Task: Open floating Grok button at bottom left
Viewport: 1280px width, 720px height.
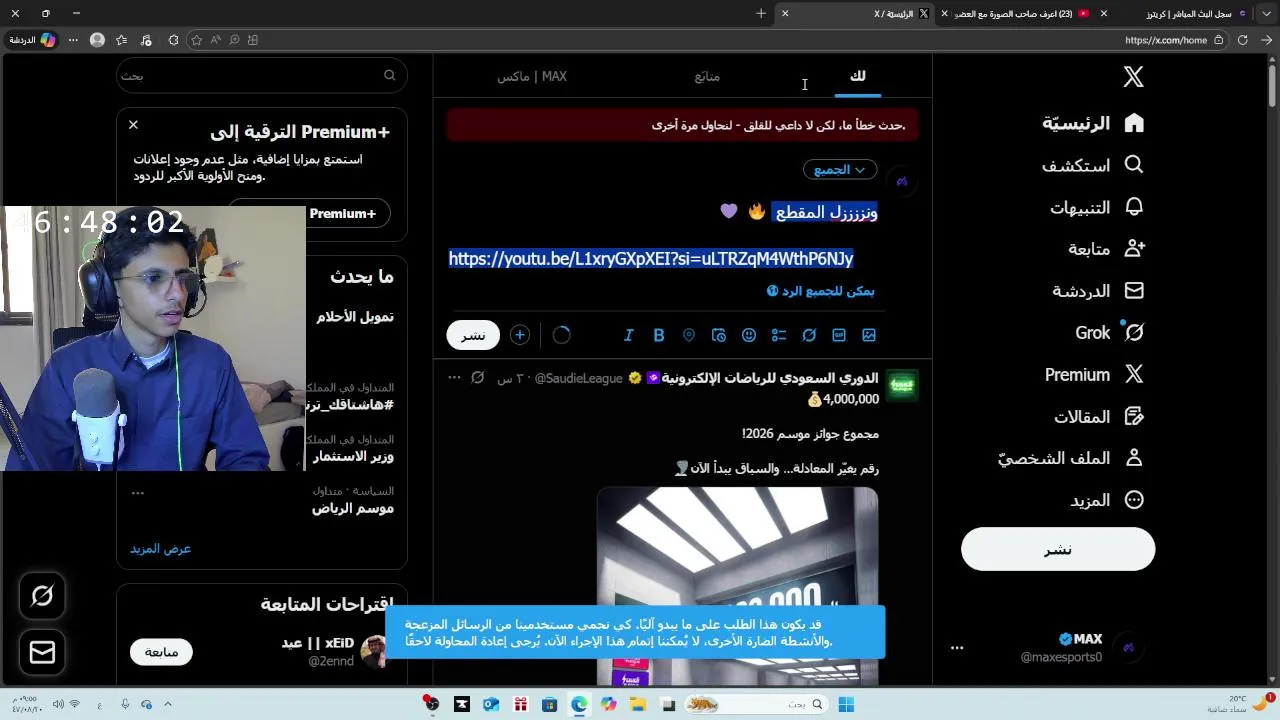Action: coord(42,596)
